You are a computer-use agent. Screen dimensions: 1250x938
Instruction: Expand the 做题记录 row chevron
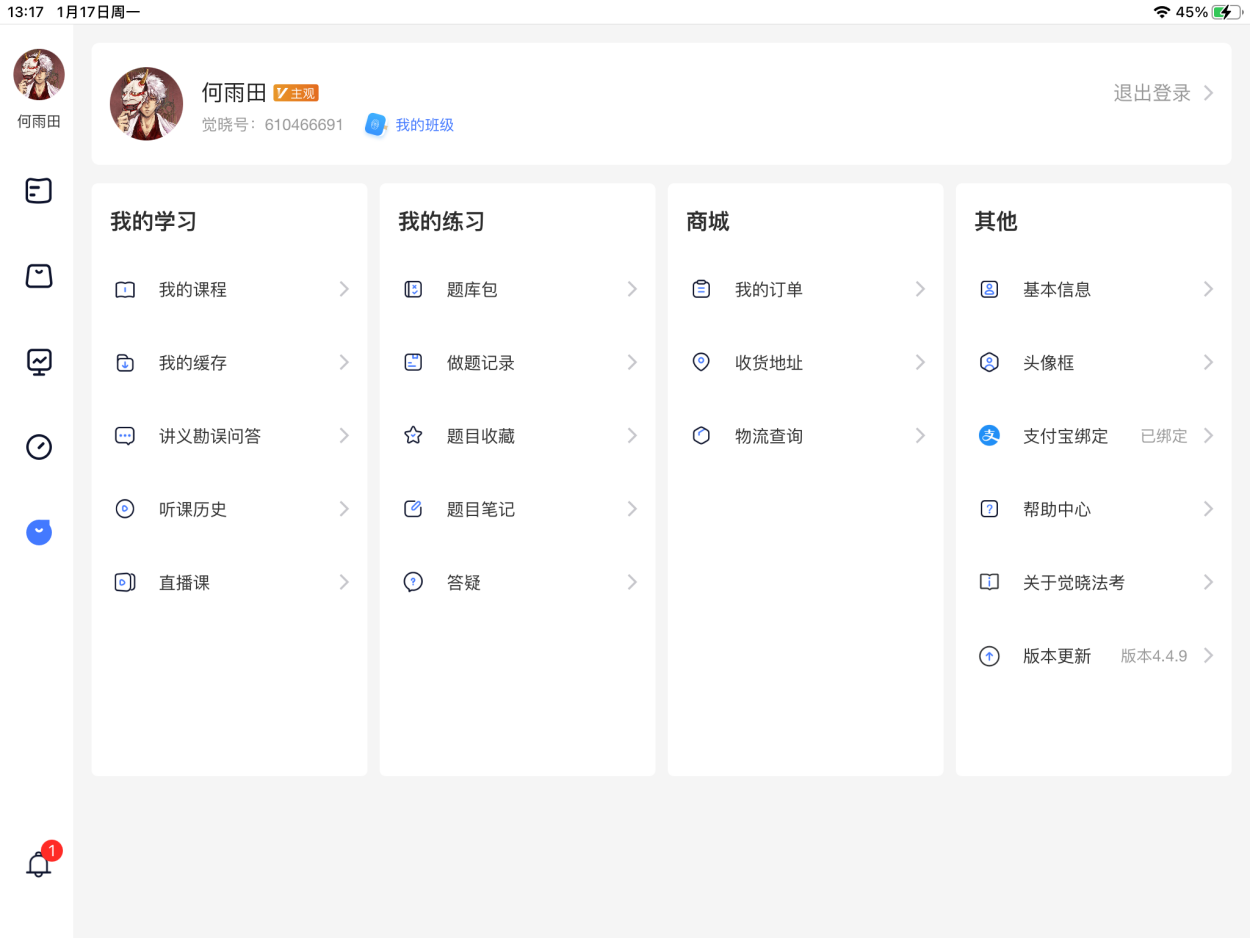(632, 363)
